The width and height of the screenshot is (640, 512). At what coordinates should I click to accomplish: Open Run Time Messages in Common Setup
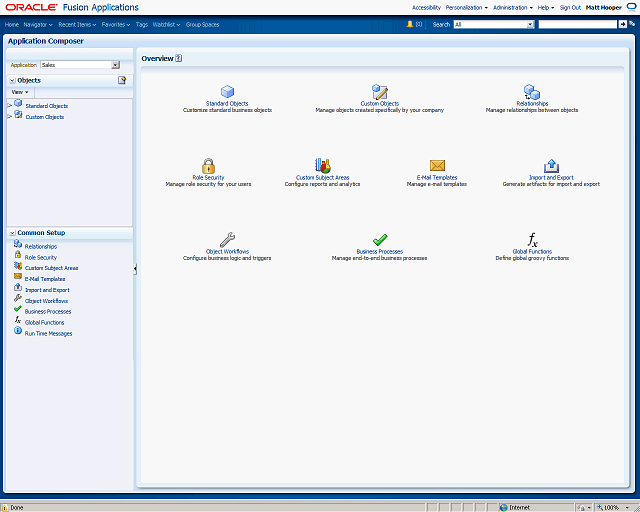49,334
